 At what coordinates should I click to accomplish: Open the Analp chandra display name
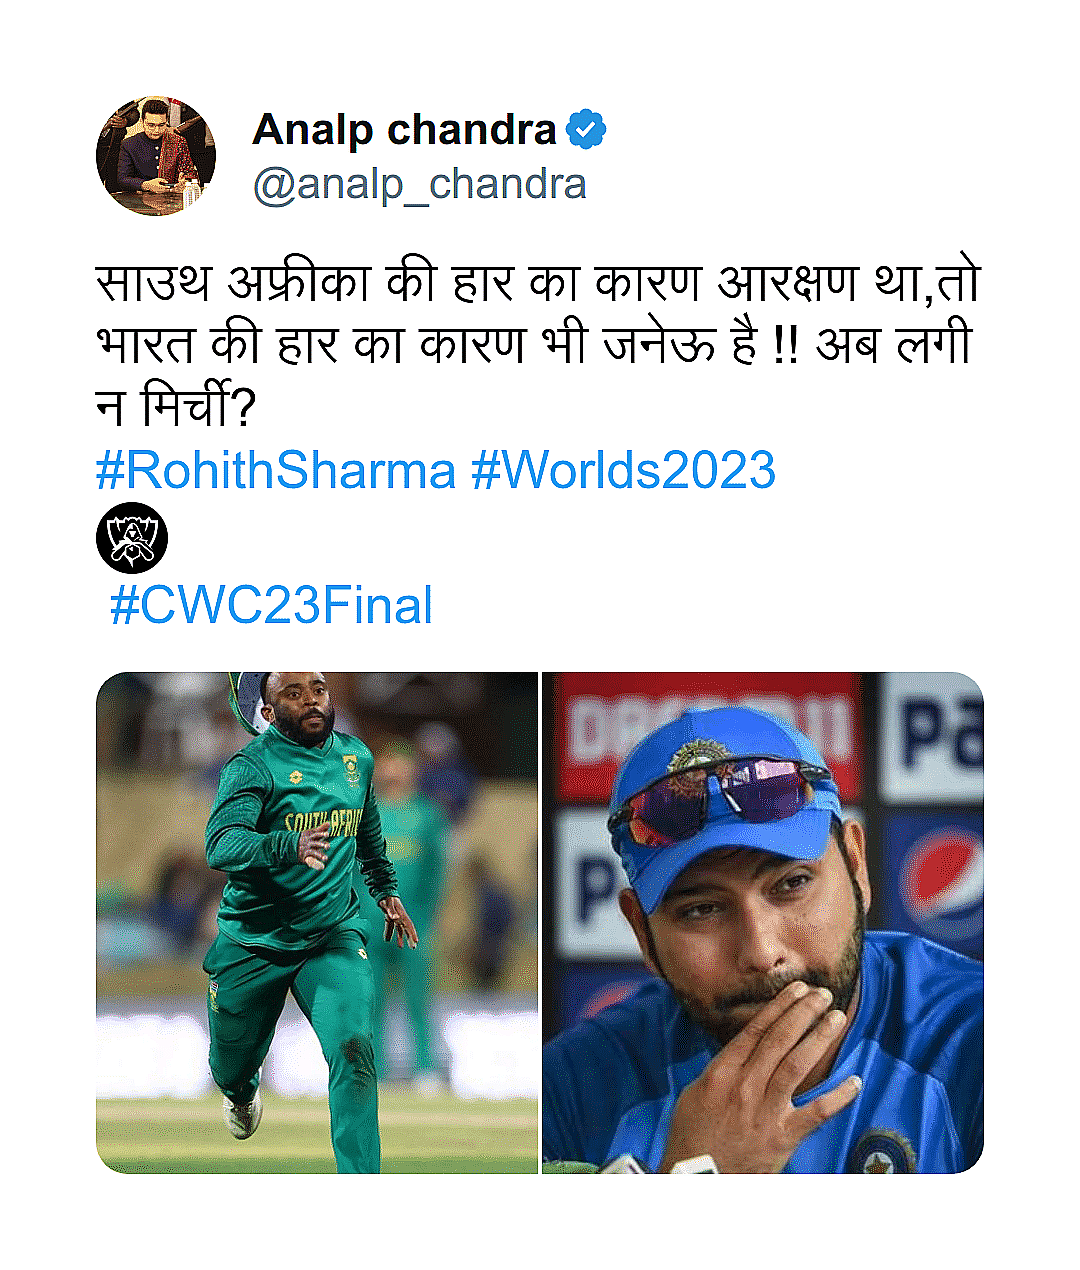pyautogui.click(x=405, y=130)
